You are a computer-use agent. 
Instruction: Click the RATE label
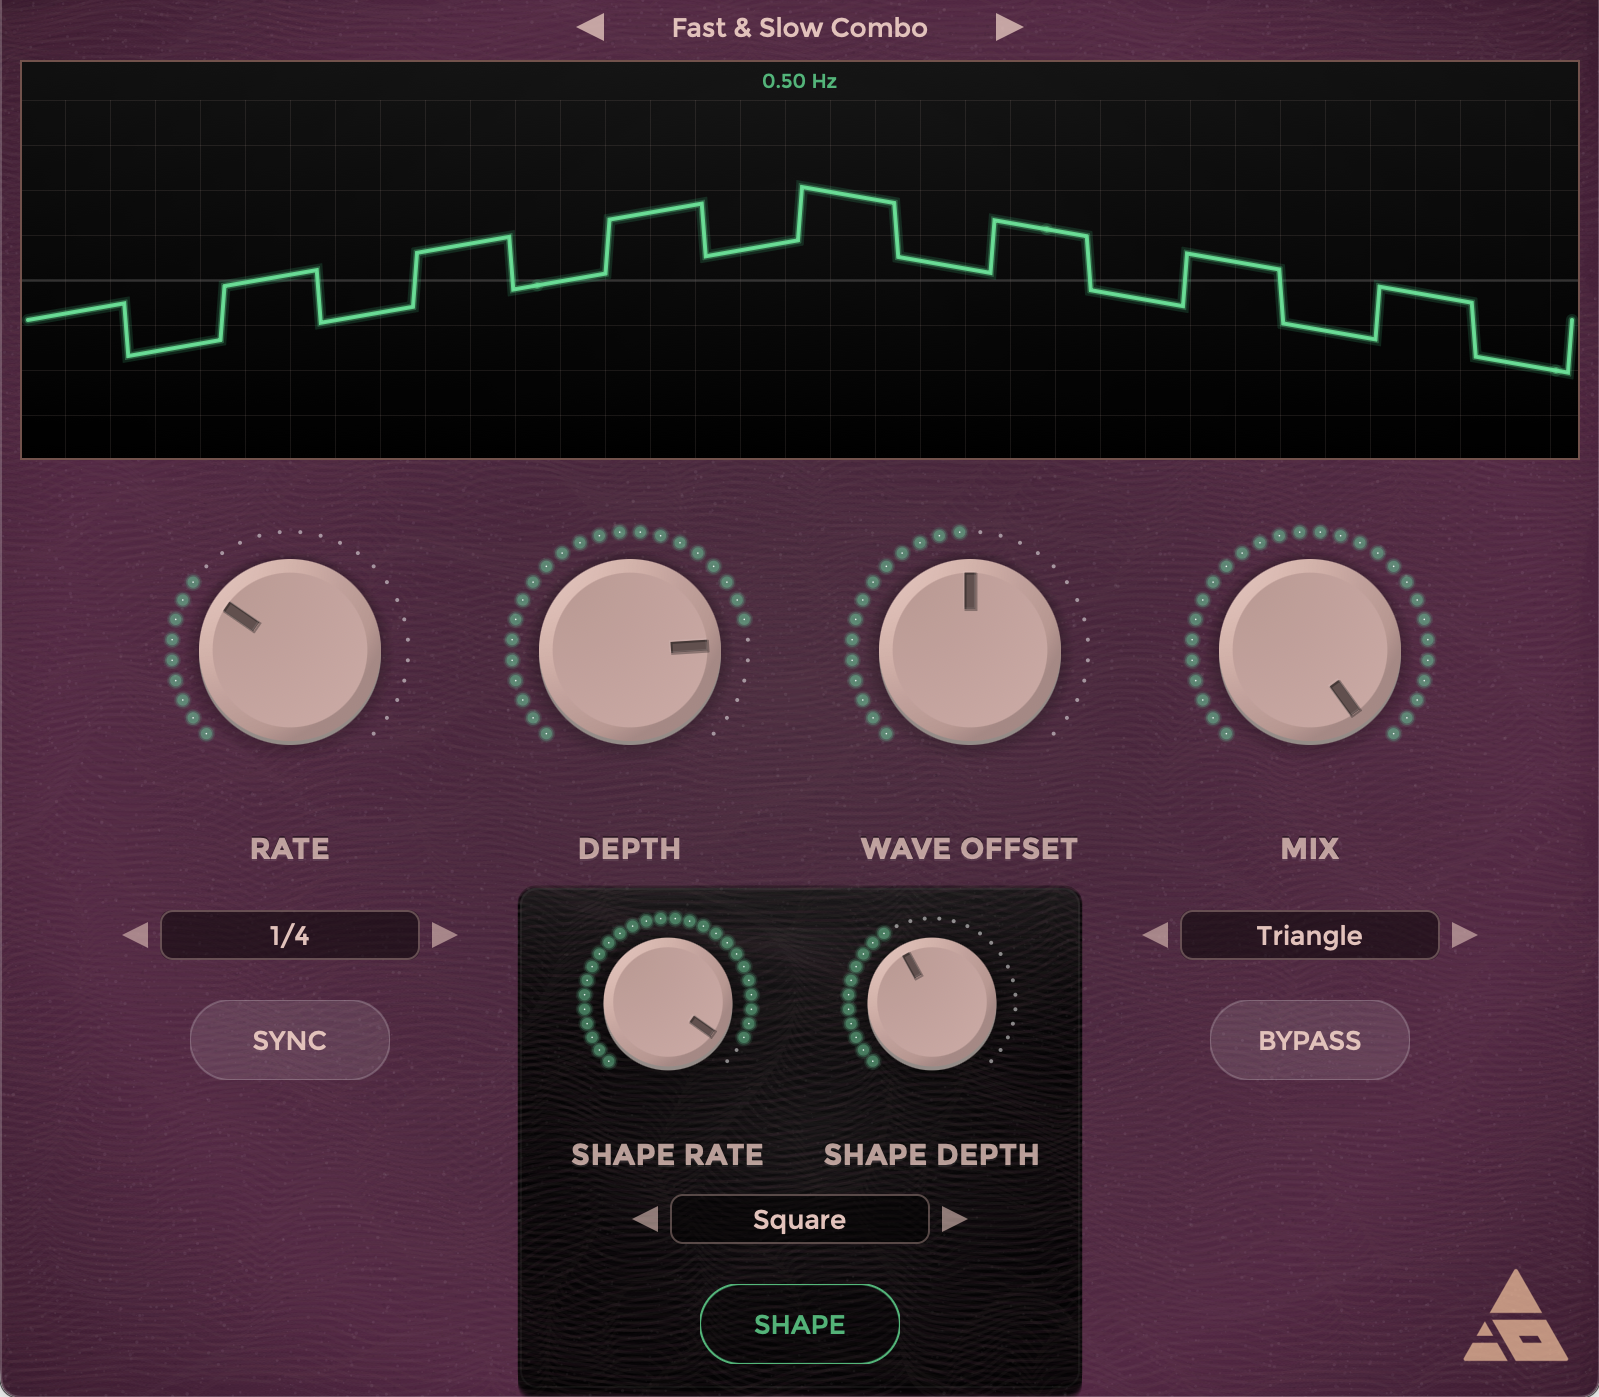pos(290,849)
